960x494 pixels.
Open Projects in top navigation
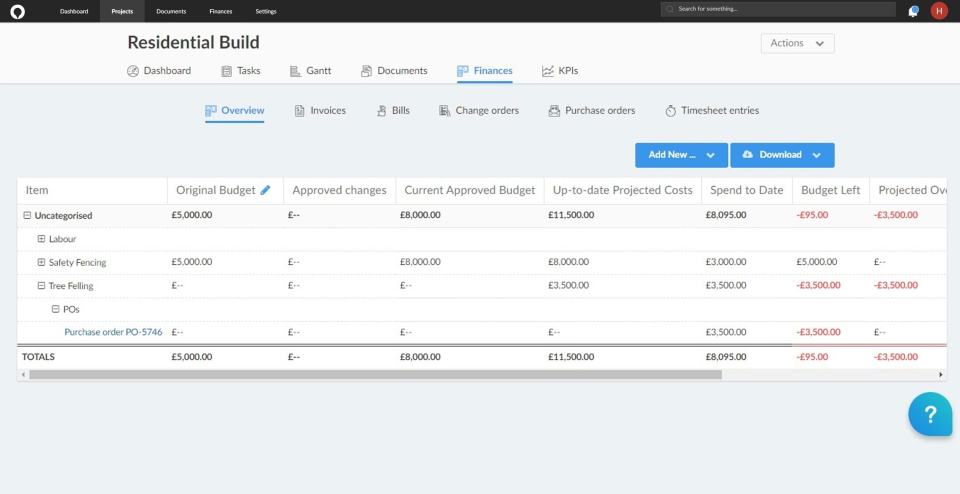click(122, 11)
